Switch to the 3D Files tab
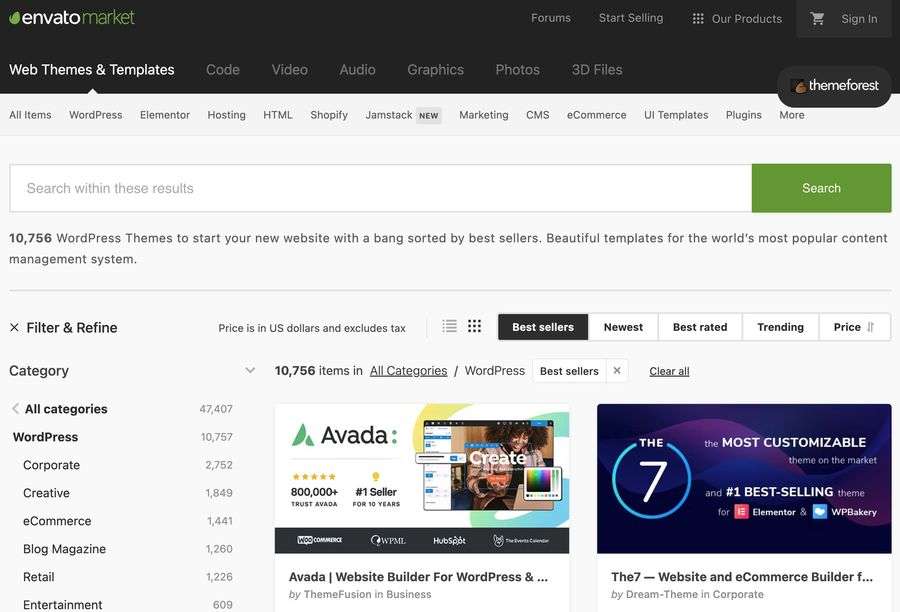The image size is (900, 612). coord(597,69)
